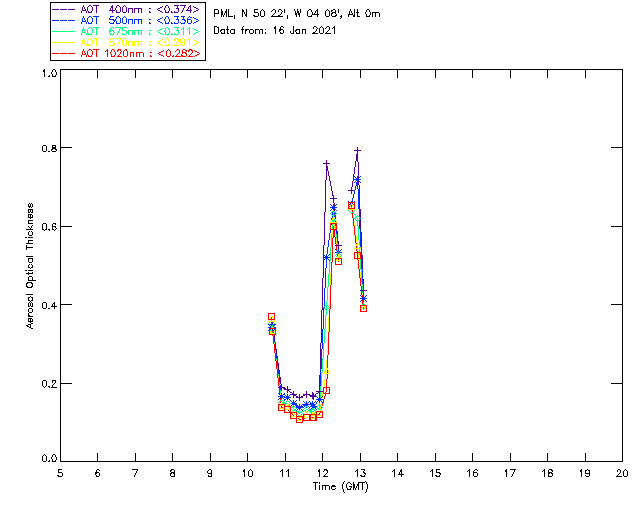The height and width of the screenshot is (512, 640).
Task: Click the 12 hour x-axis label
Action: point(322,473)
